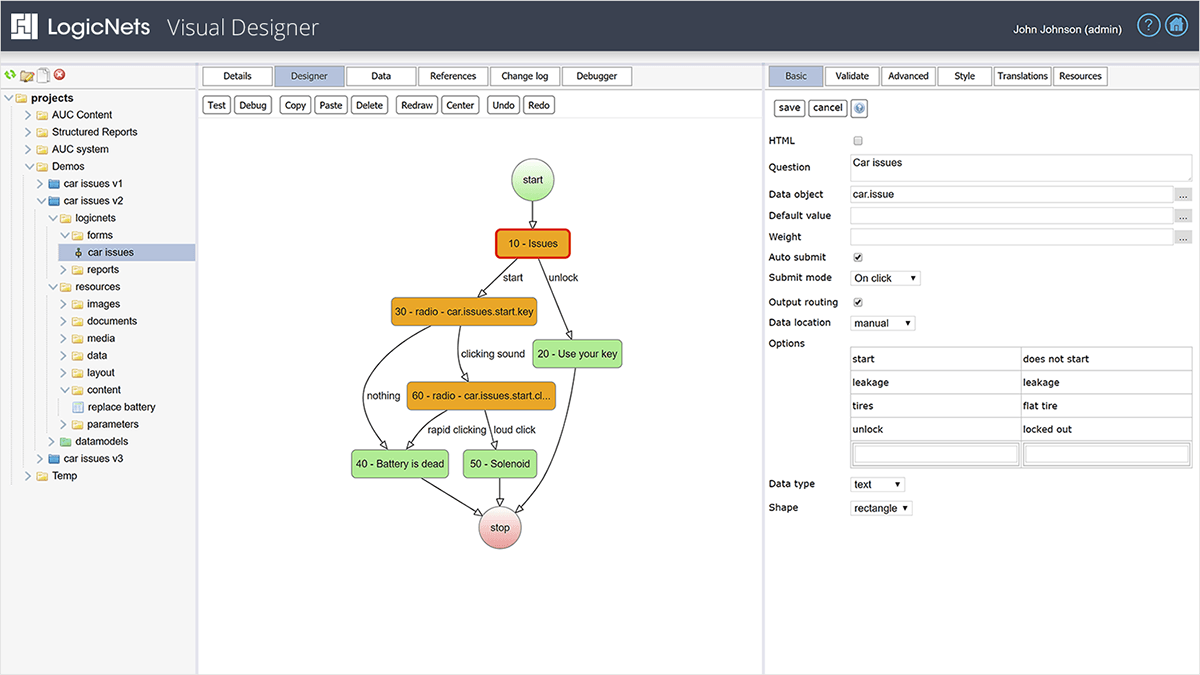This screenshot has width=1200, height=675.
Task: Collapse the Demos folder
Action: click(x=29, y=167)
